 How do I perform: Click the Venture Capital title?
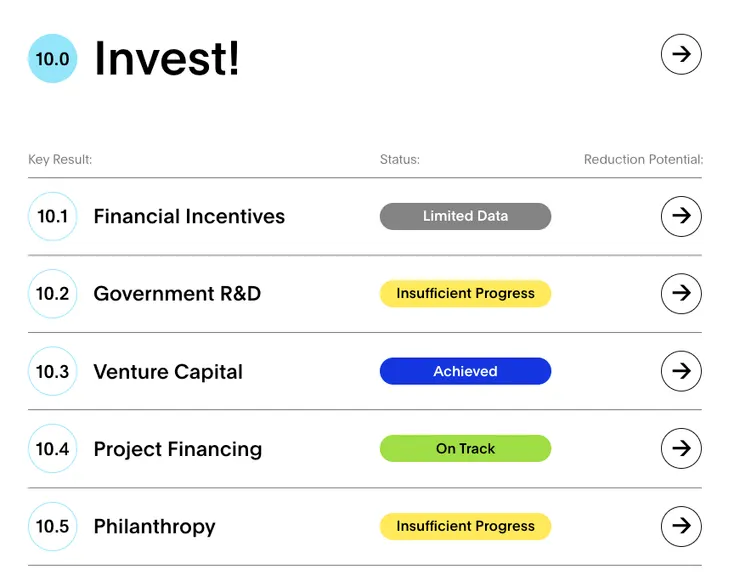pyautogui.click(x=168, y=371)
